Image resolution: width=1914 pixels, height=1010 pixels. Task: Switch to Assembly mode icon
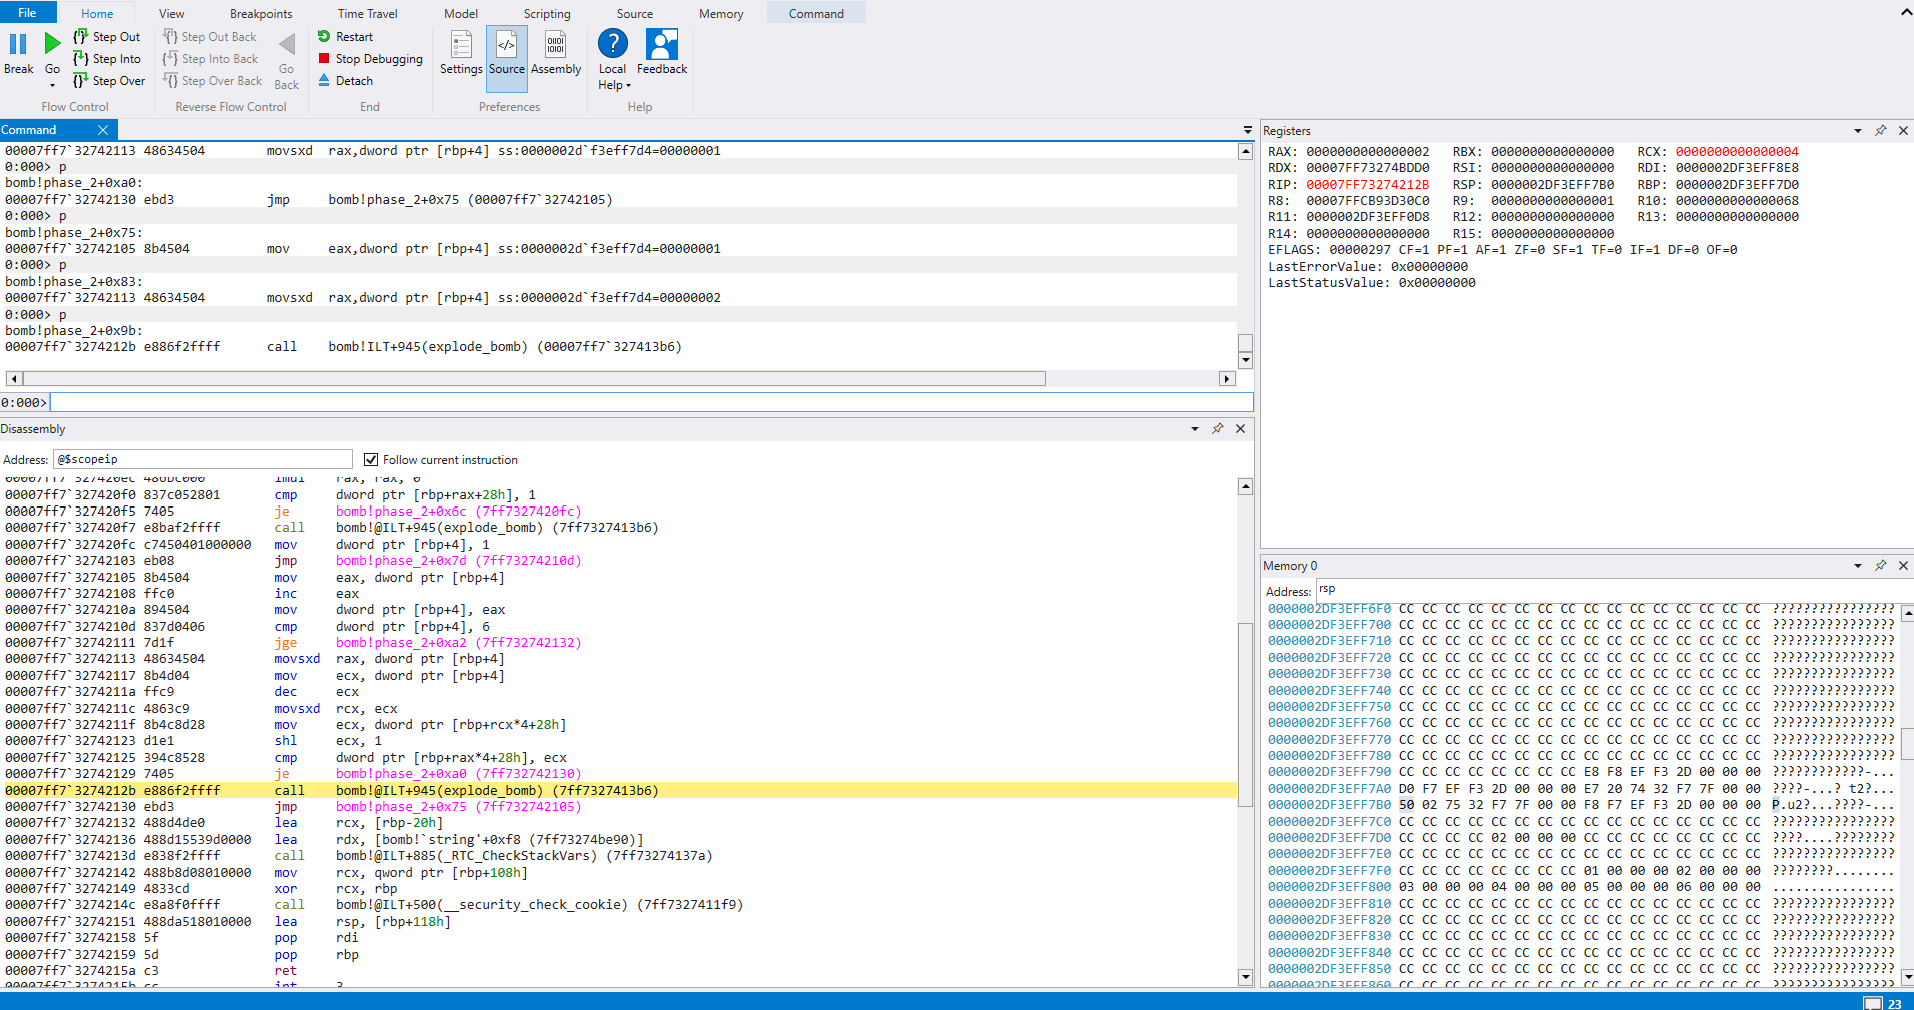click(x=555, y=45)
